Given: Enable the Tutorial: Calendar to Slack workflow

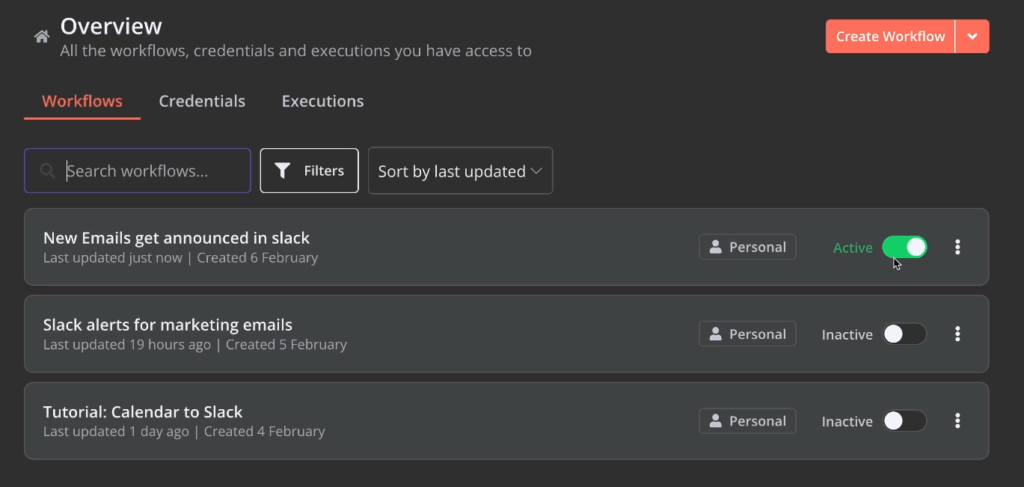Looking at the screenshot, I should tap(904, 421).
